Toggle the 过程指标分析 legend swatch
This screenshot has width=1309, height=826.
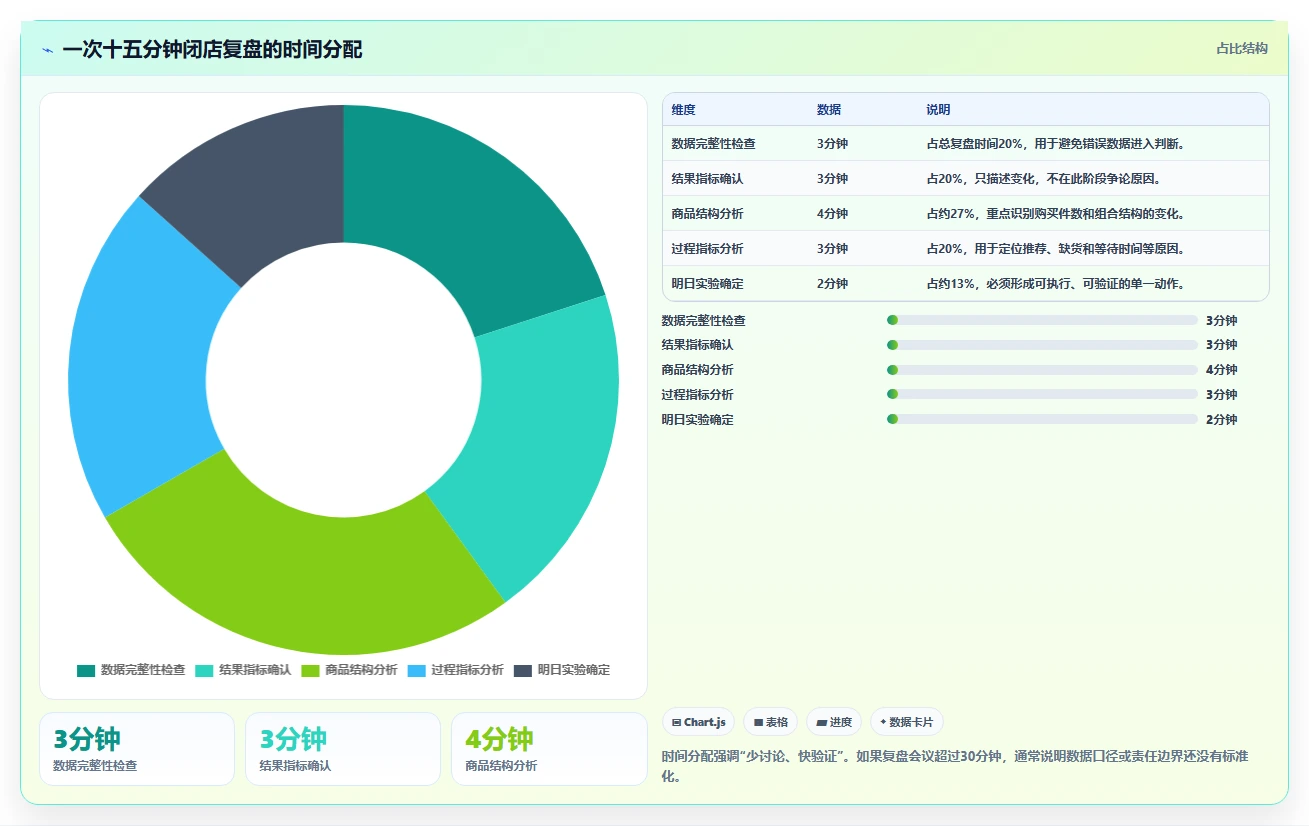click(416, 670)
